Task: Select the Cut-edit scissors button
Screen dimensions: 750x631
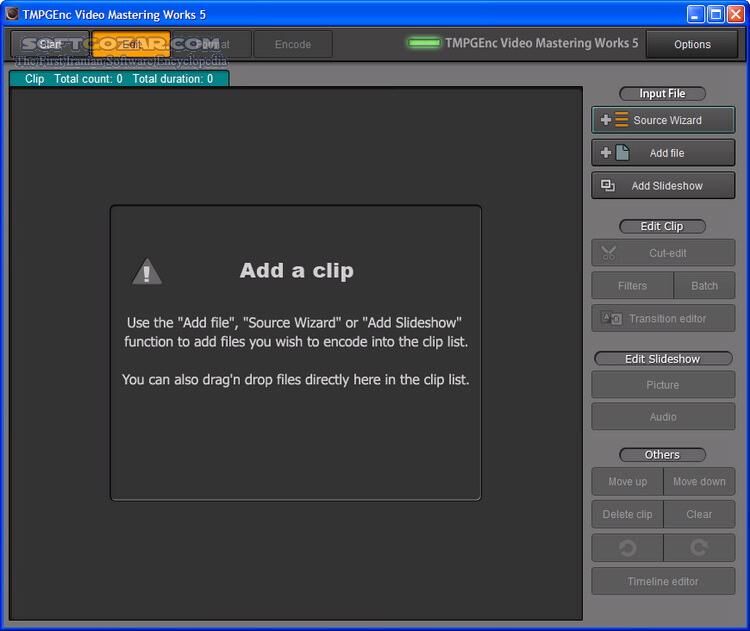Action: [x=663, y=253]
